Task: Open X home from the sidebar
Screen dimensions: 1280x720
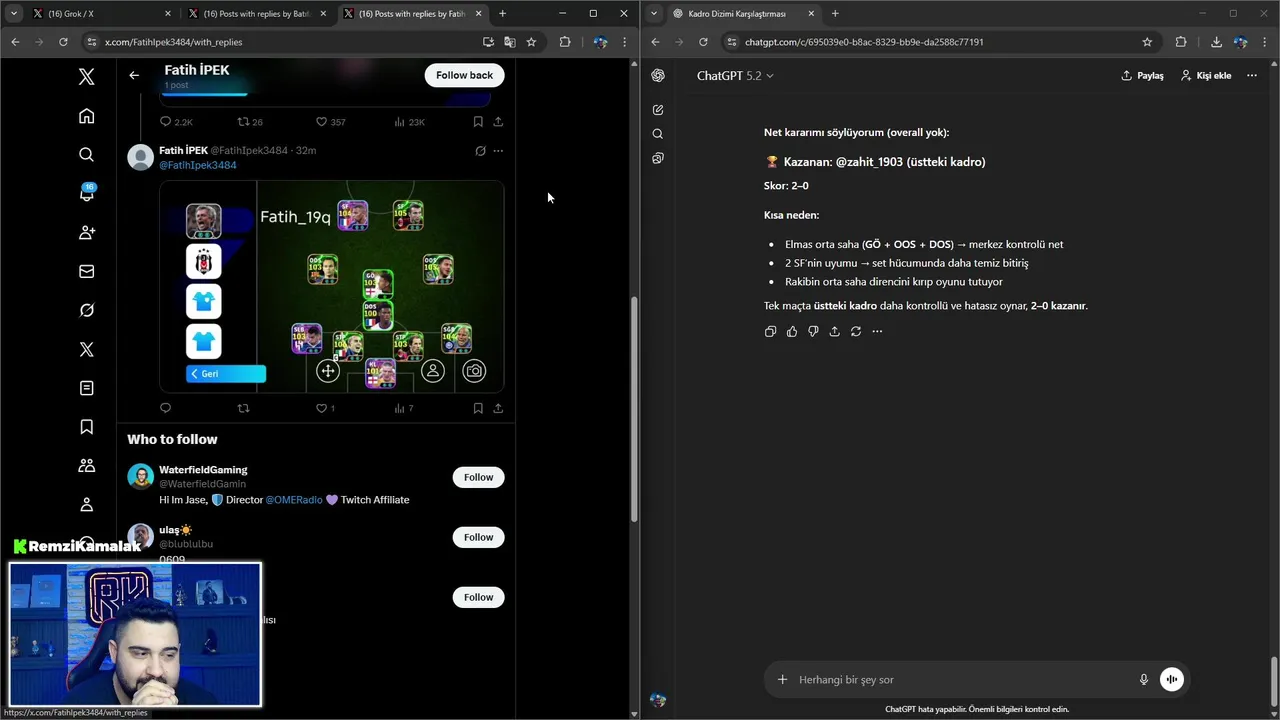Action: 87,116
